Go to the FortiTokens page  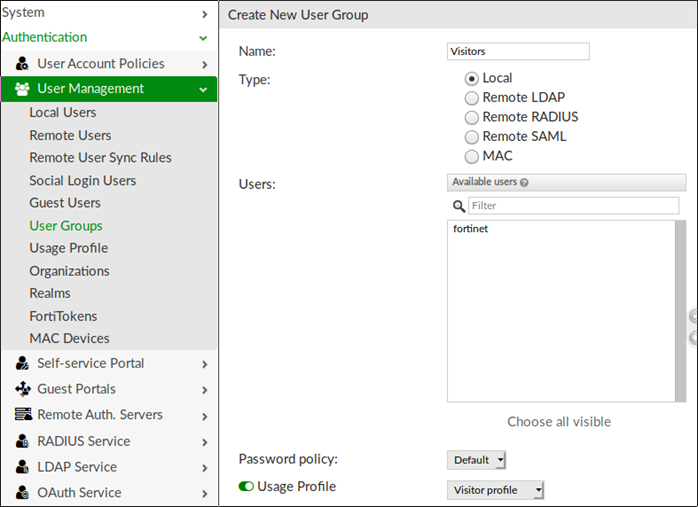click(x=63, y=316)
